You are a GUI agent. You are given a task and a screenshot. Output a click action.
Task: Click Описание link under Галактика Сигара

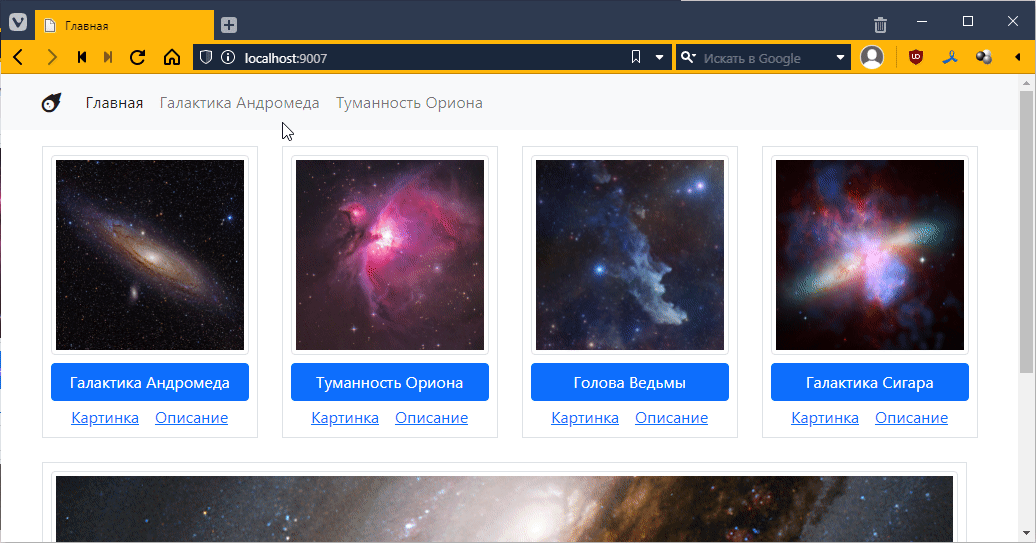(x=911, y=418)
